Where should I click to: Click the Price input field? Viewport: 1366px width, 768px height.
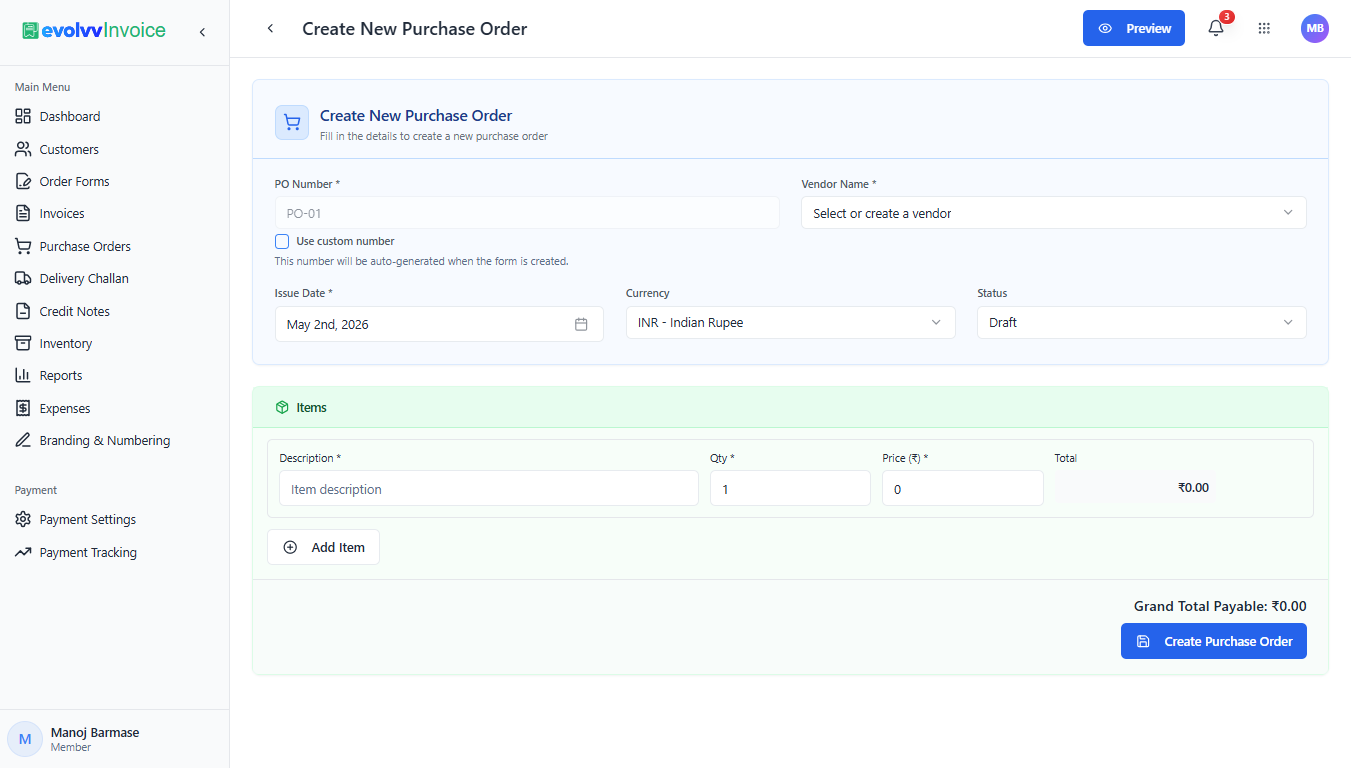(x=963, y=489)
